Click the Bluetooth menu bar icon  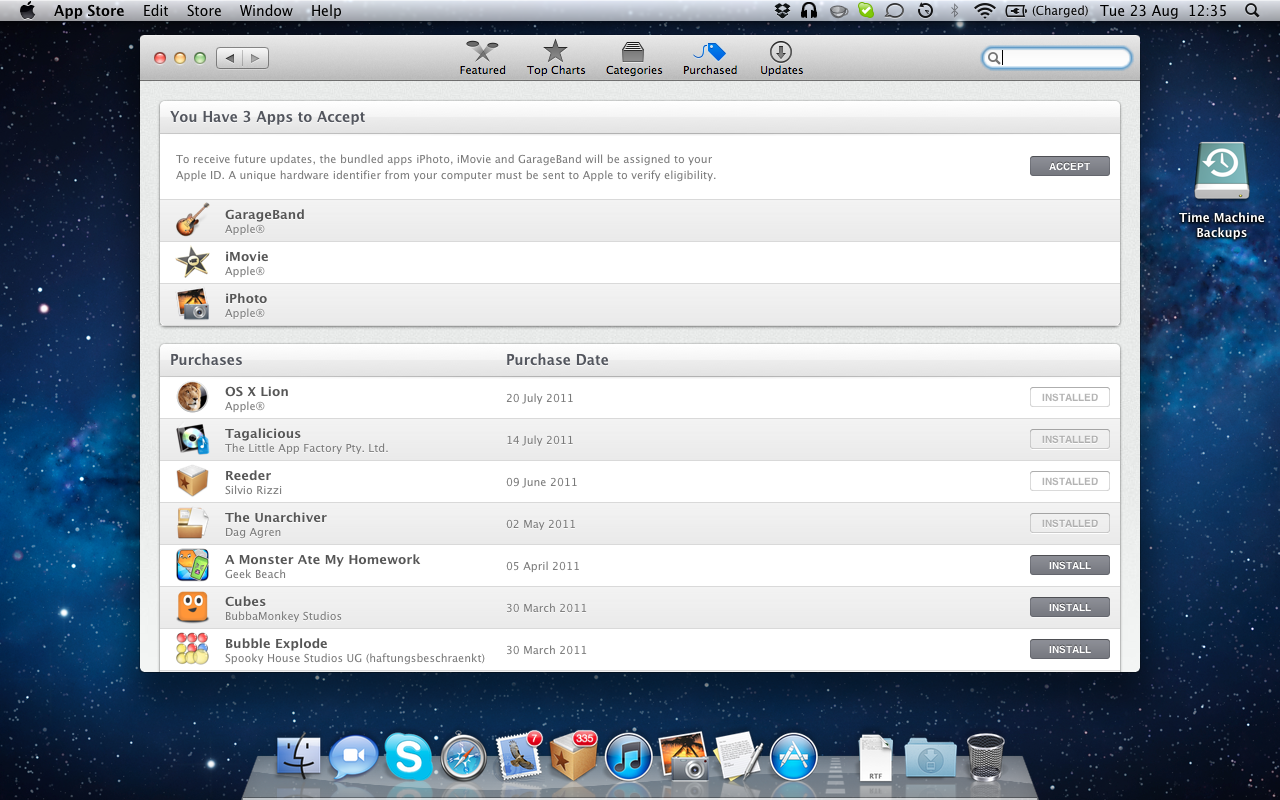[x=955, y=11]
